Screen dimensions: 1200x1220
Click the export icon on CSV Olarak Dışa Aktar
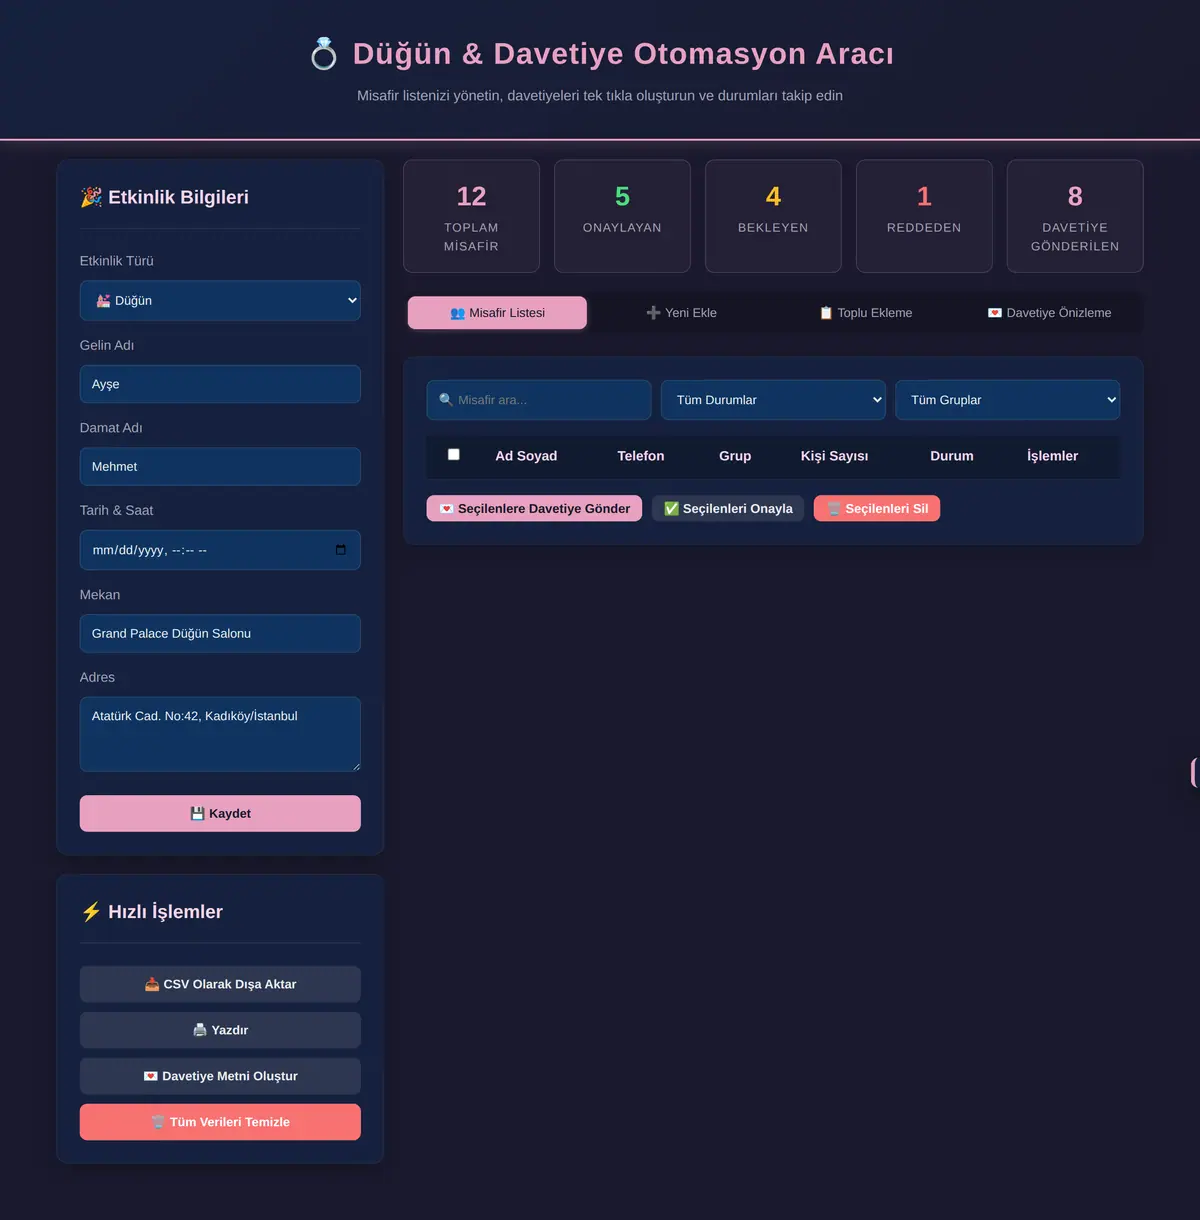[152, 984]
